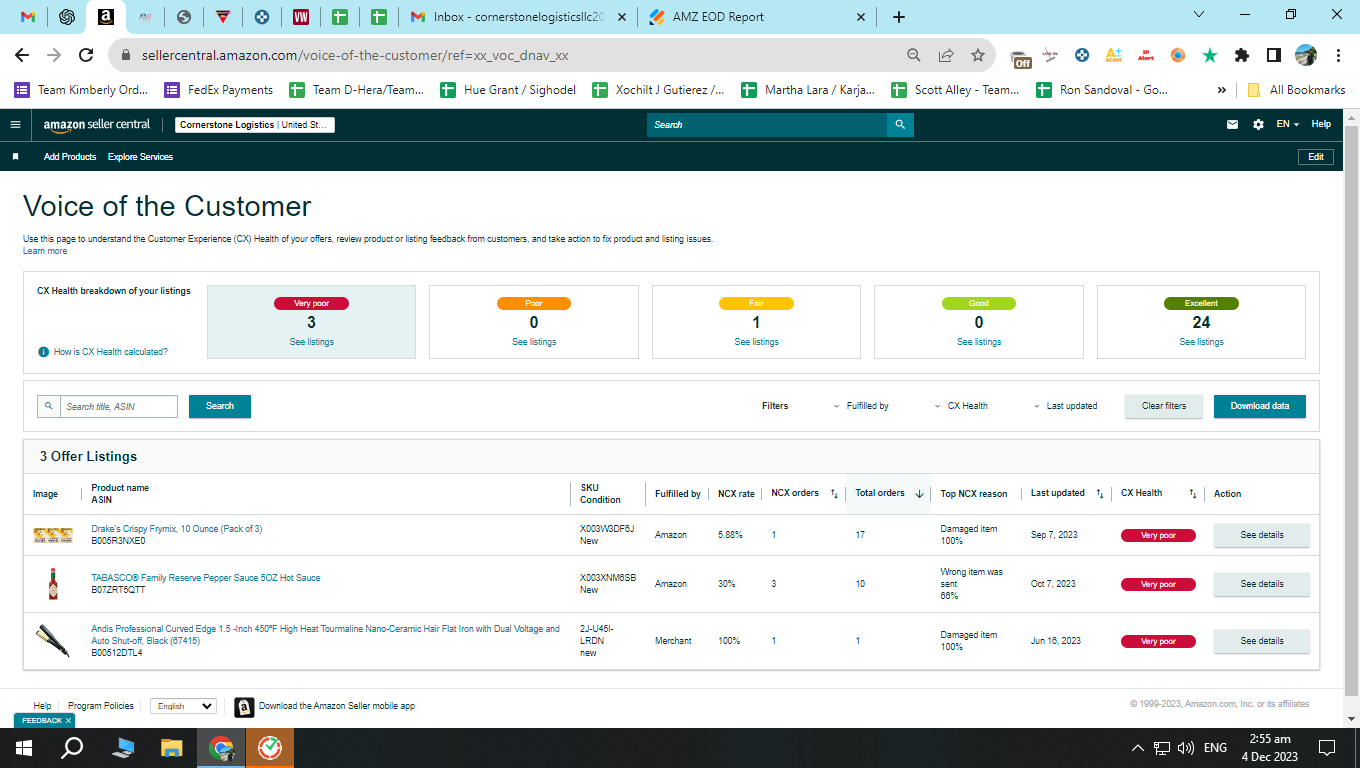
Task: Bookmark this page with the star icon
Action: (978, 55)
